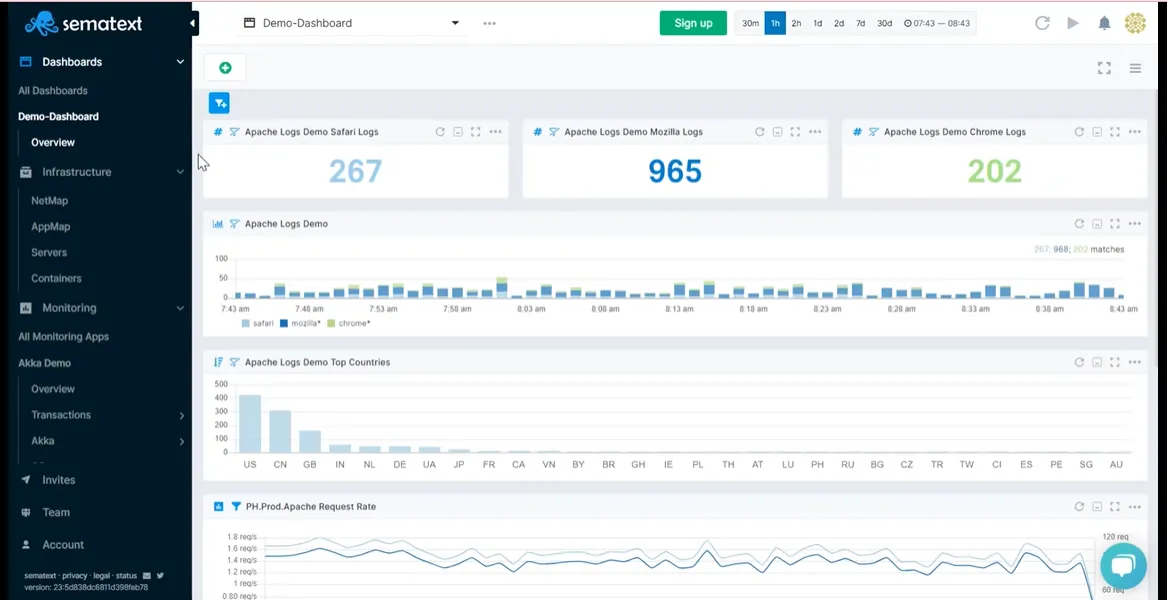This screenshot has height=600, width=1167.
Task: Add a dashboard filter with the blue filter button
Action: (219, 103)
